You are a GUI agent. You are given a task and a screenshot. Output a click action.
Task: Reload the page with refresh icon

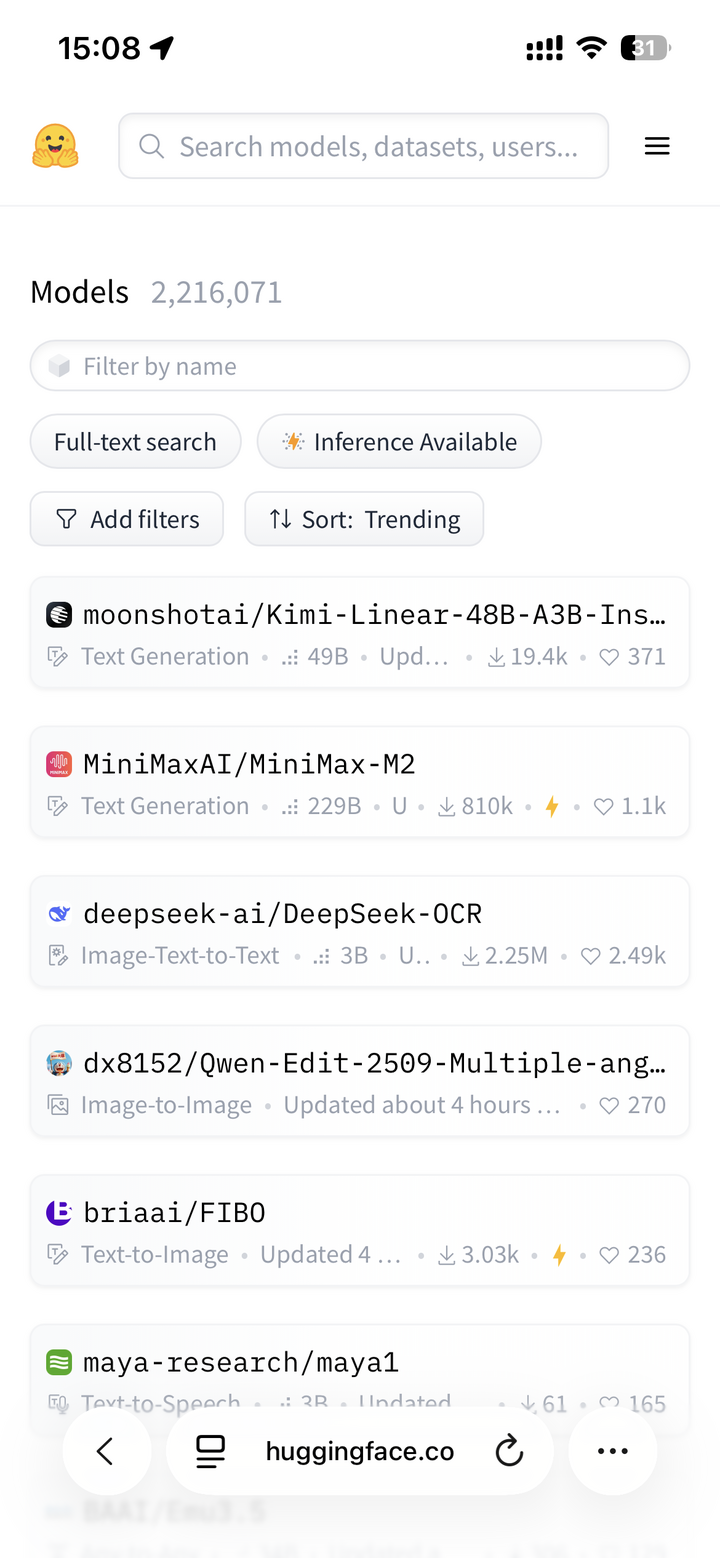tap(510, 1451)
